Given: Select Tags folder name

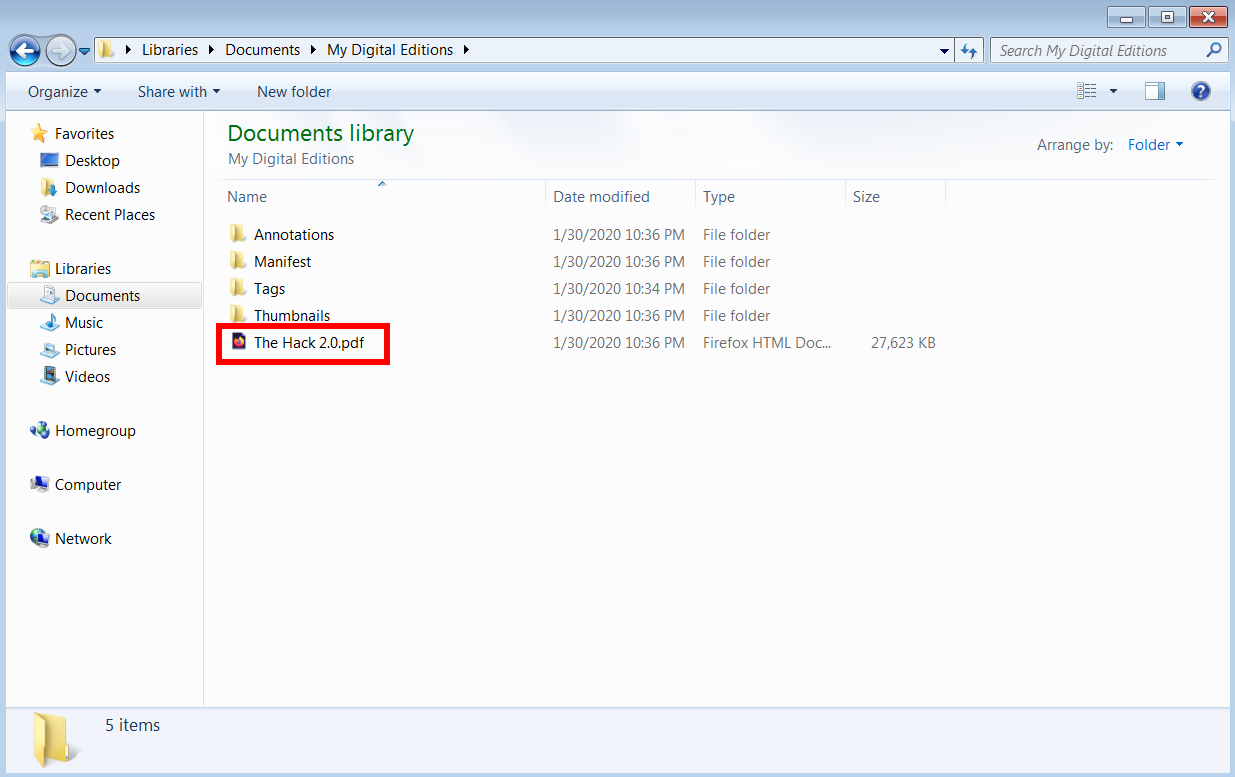Looking at the screenshot, I should (x=269, y=288).
